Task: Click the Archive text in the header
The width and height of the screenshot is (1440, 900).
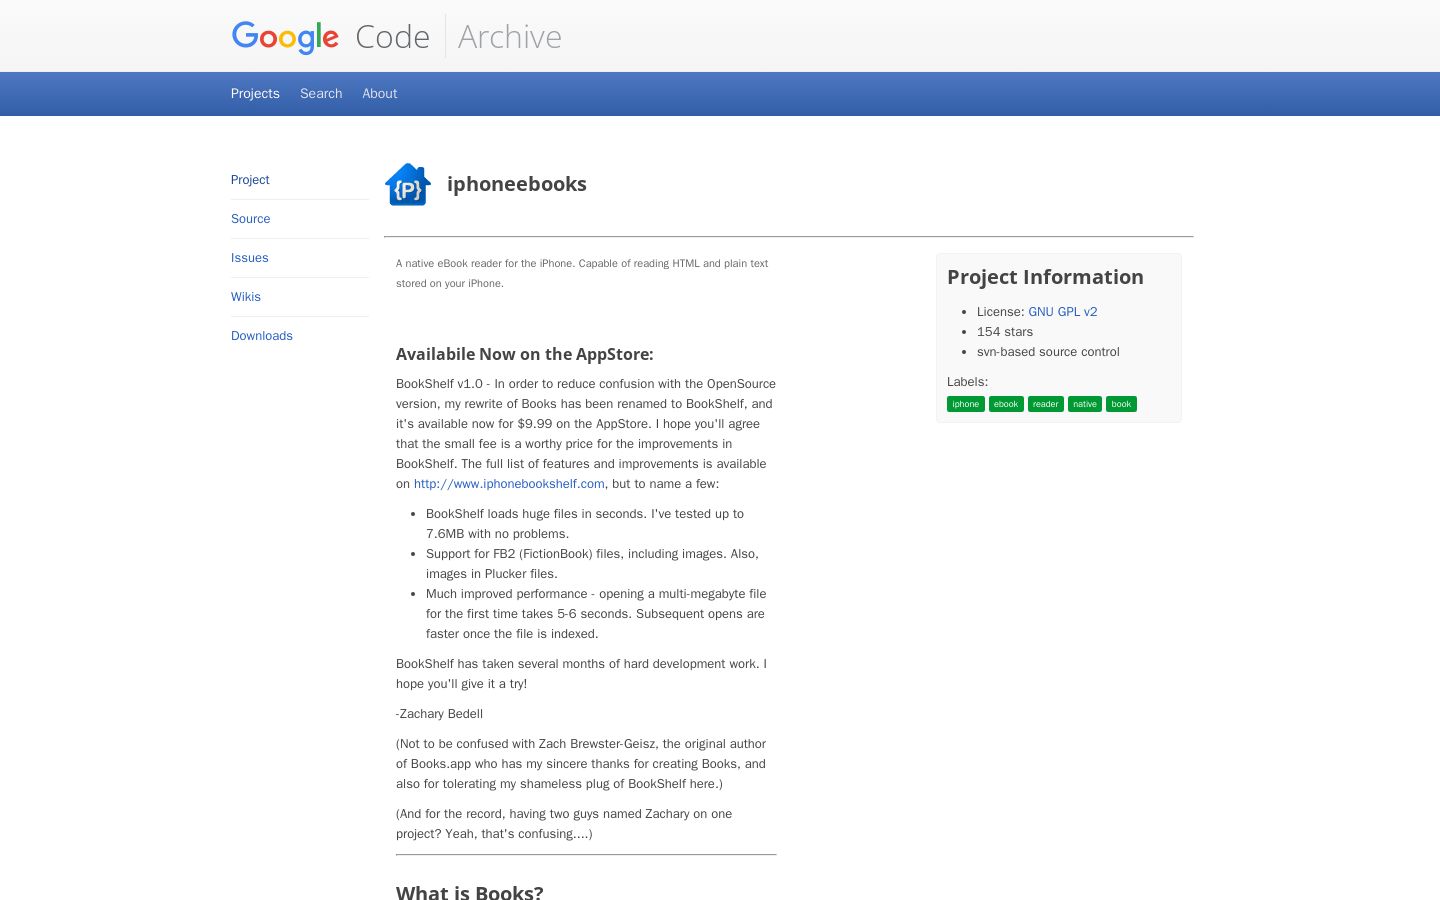Action: tap(510, 37)
